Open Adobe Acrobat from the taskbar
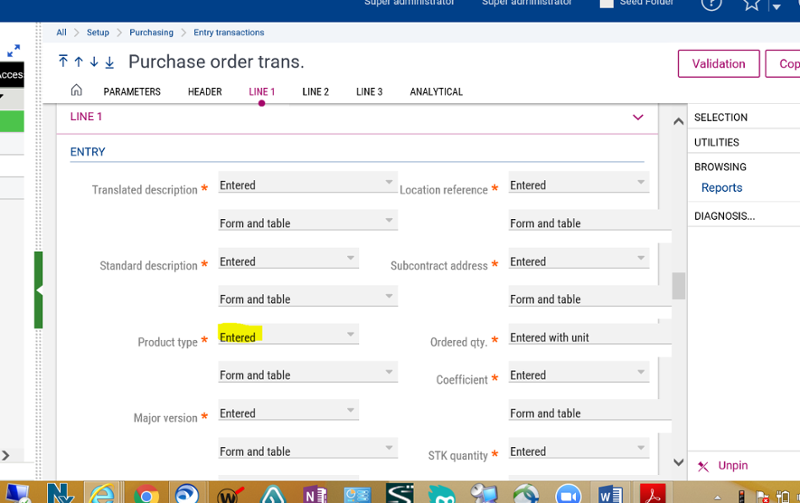 (x=653, y=494)
